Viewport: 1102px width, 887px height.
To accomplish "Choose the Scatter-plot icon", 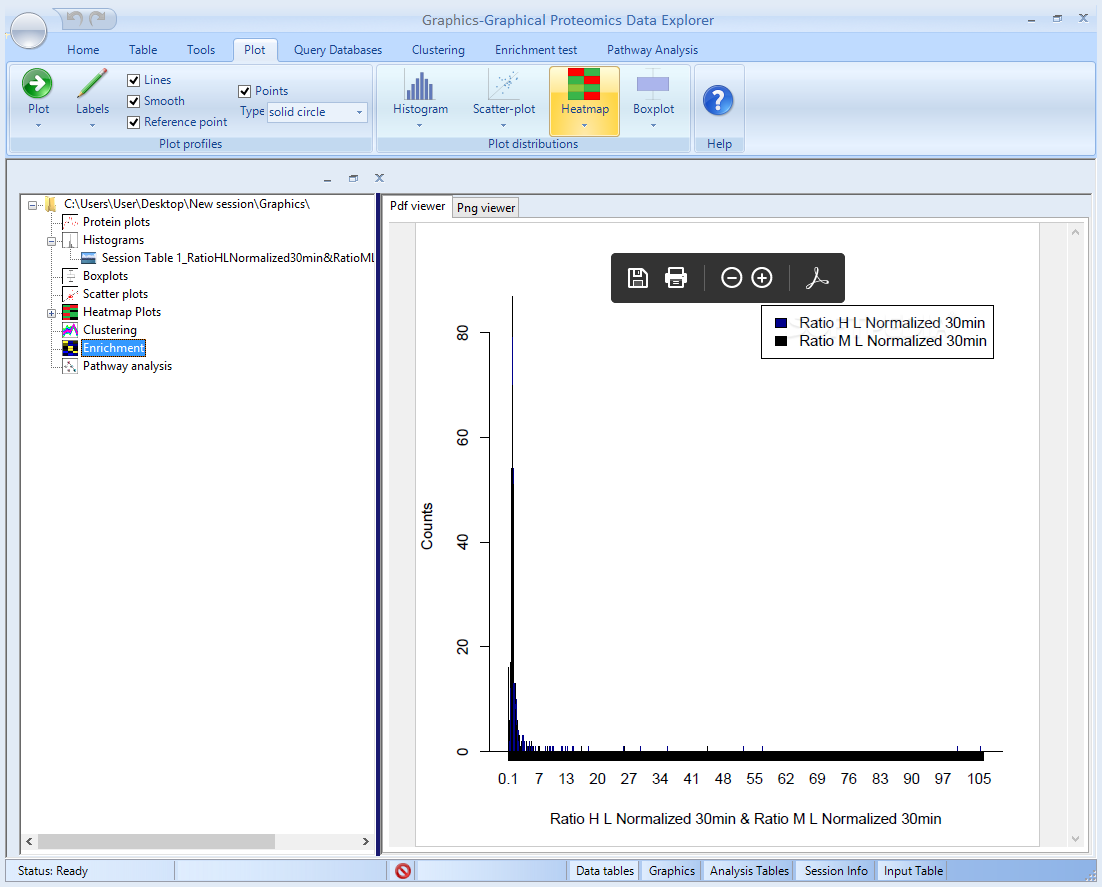I will [504, 84].
